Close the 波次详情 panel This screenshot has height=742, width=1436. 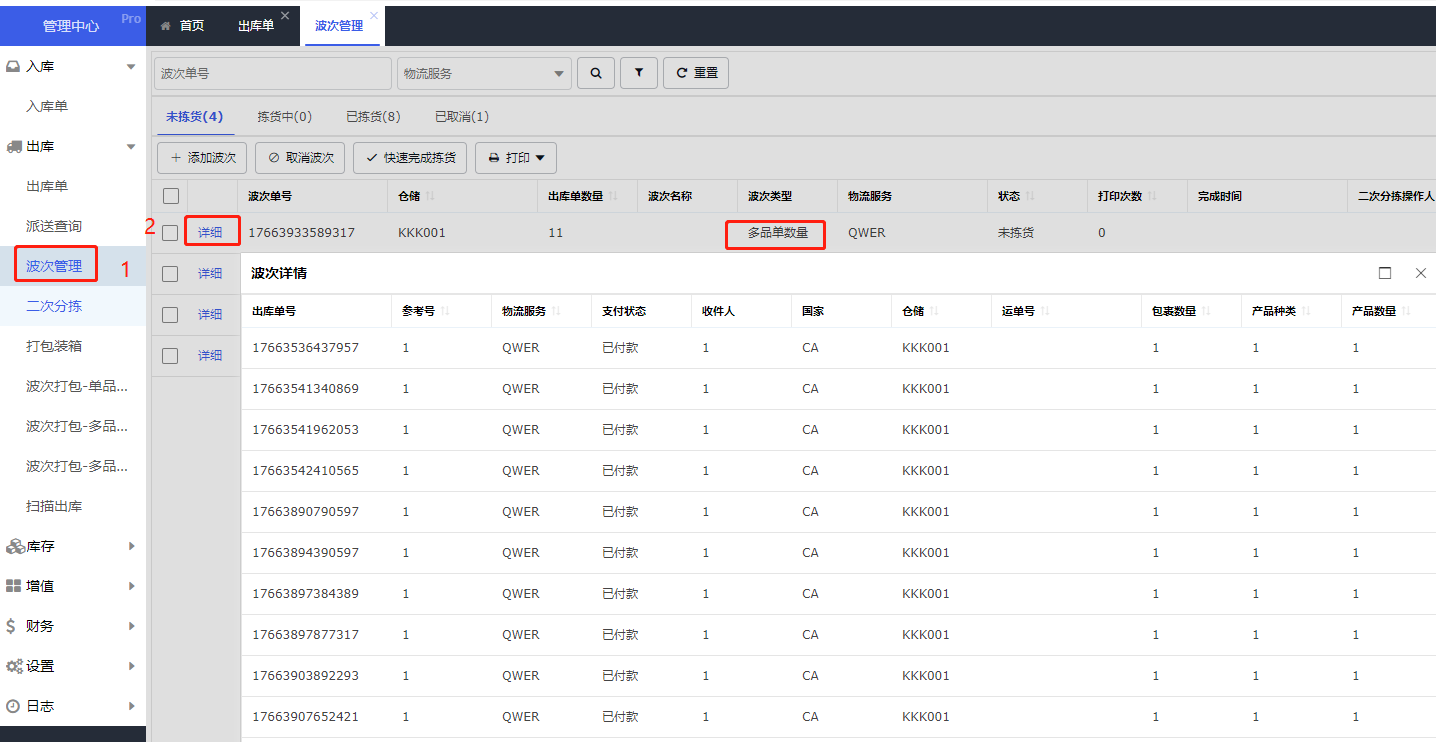pyautogui.click(x=1421, y=273)
